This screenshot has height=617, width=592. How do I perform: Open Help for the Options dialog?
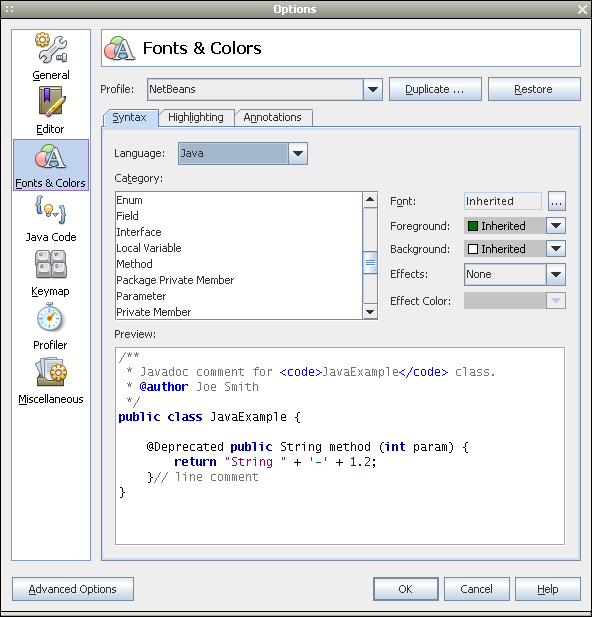(548, 589)
